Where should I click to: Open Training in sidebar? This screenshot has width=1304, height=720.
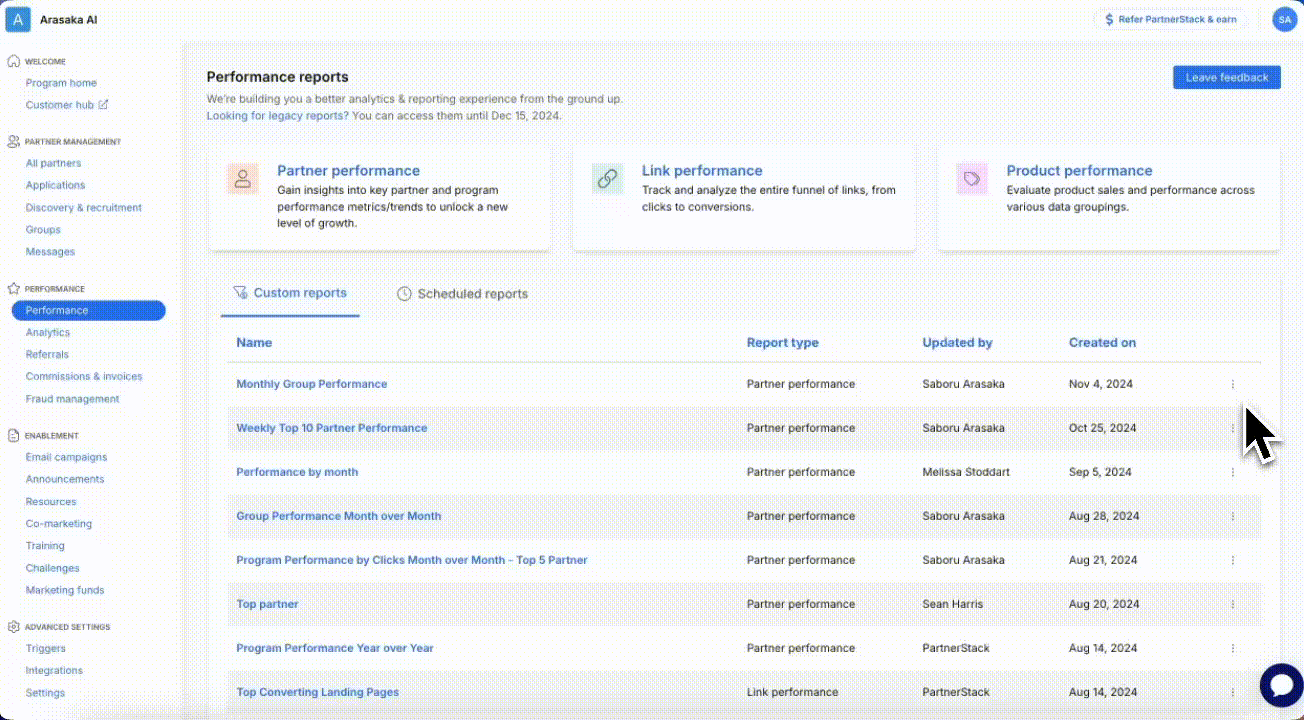click(x=45, y=546)
